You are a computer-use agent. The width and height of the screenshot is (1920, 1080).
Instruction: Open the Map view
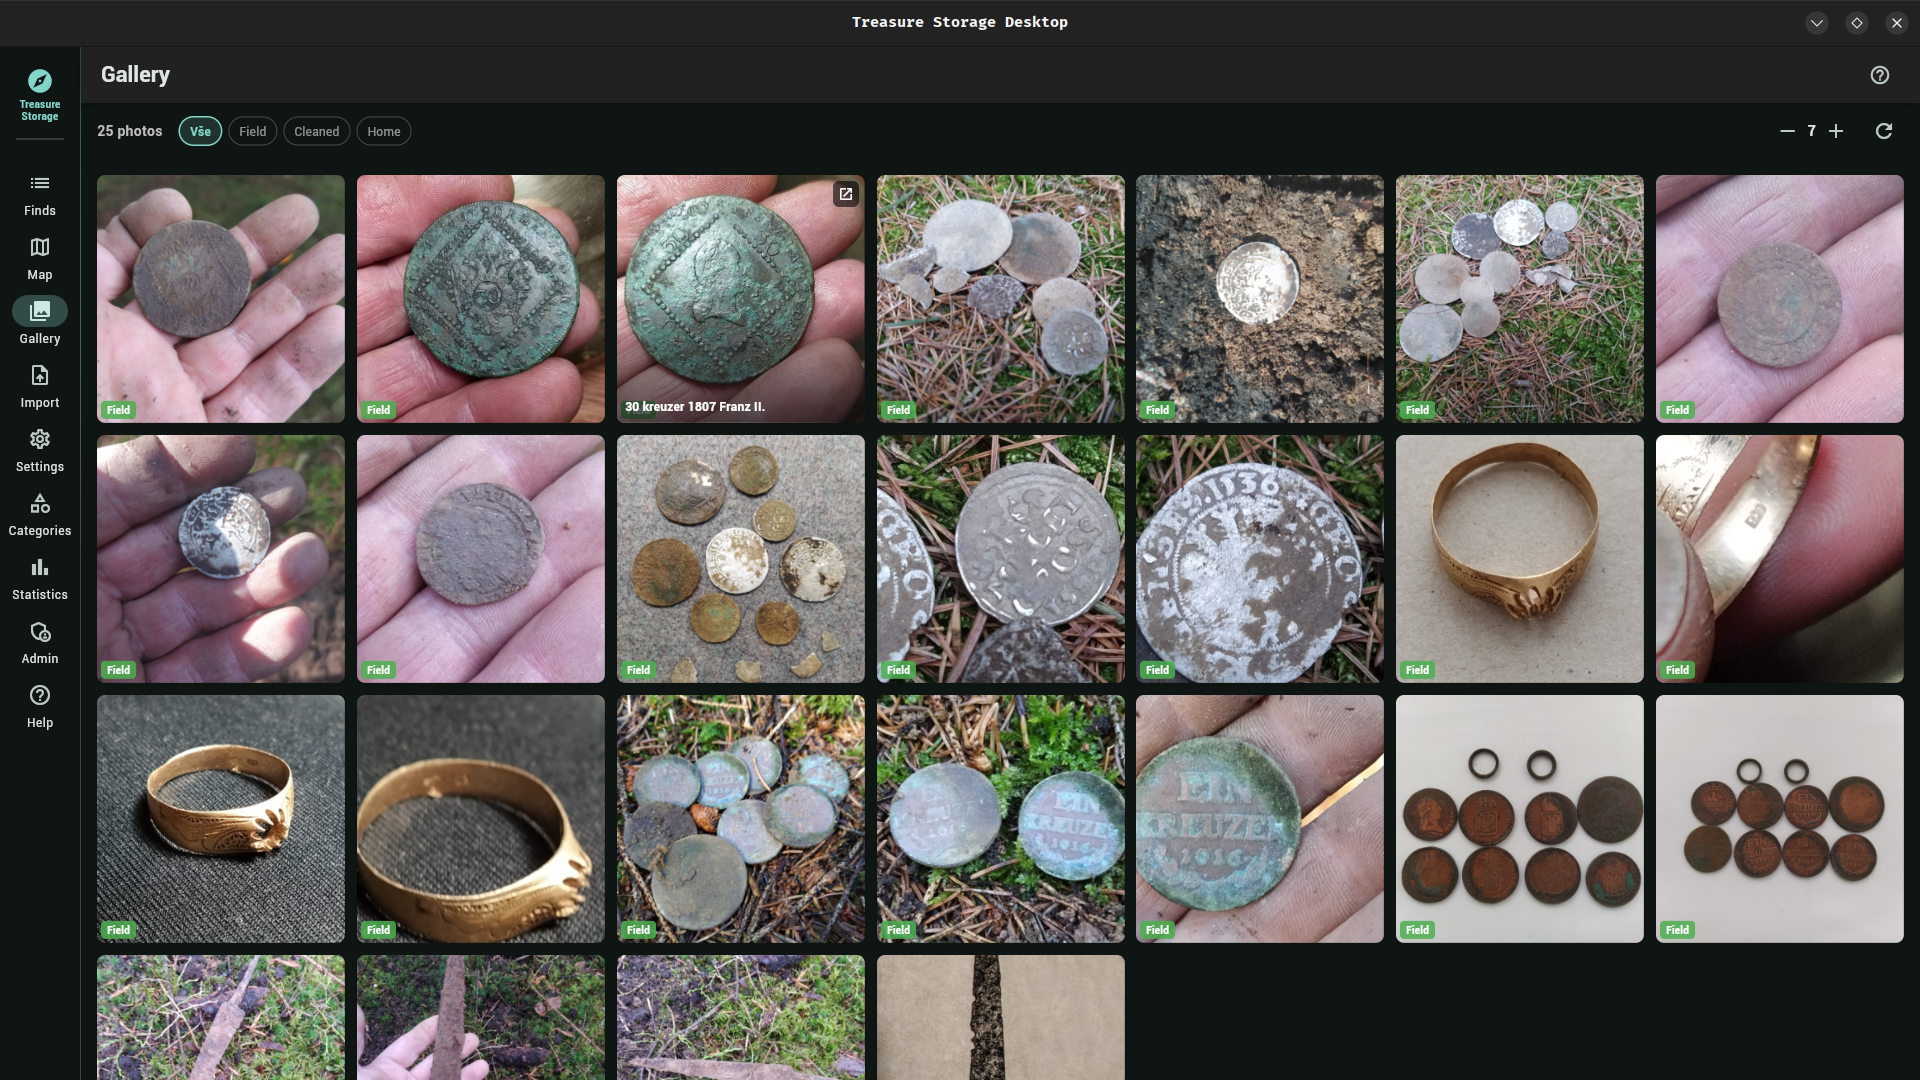click(x=40, y=259)
